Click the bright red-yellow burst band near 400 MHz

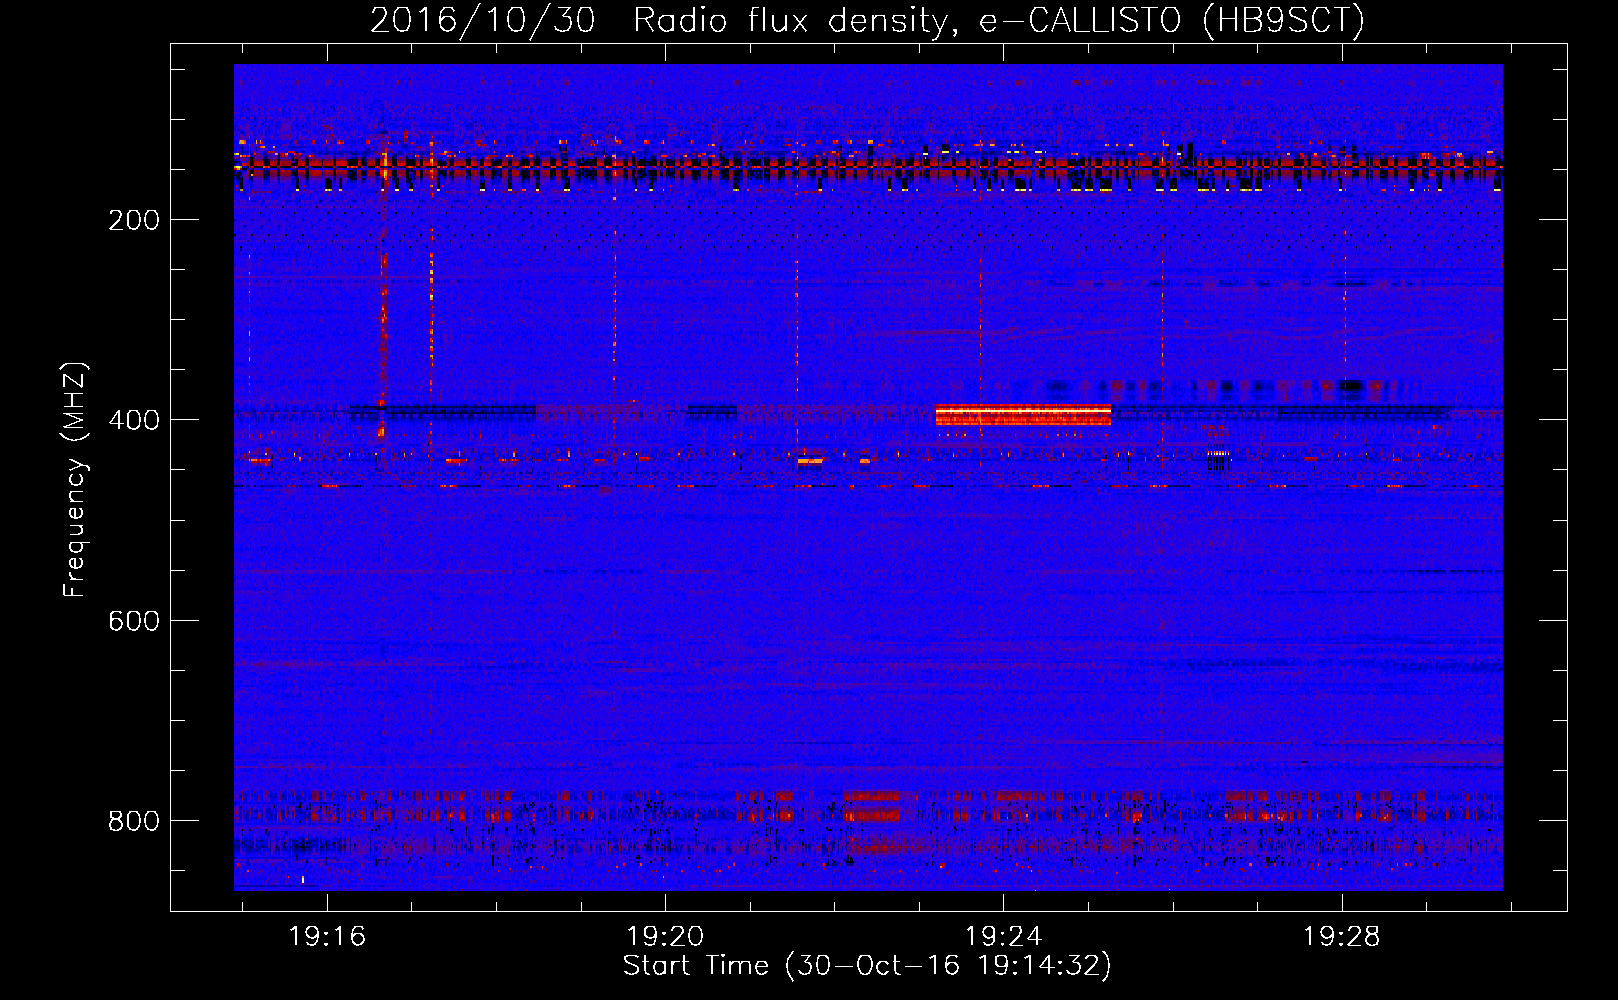click(1023, 415)
